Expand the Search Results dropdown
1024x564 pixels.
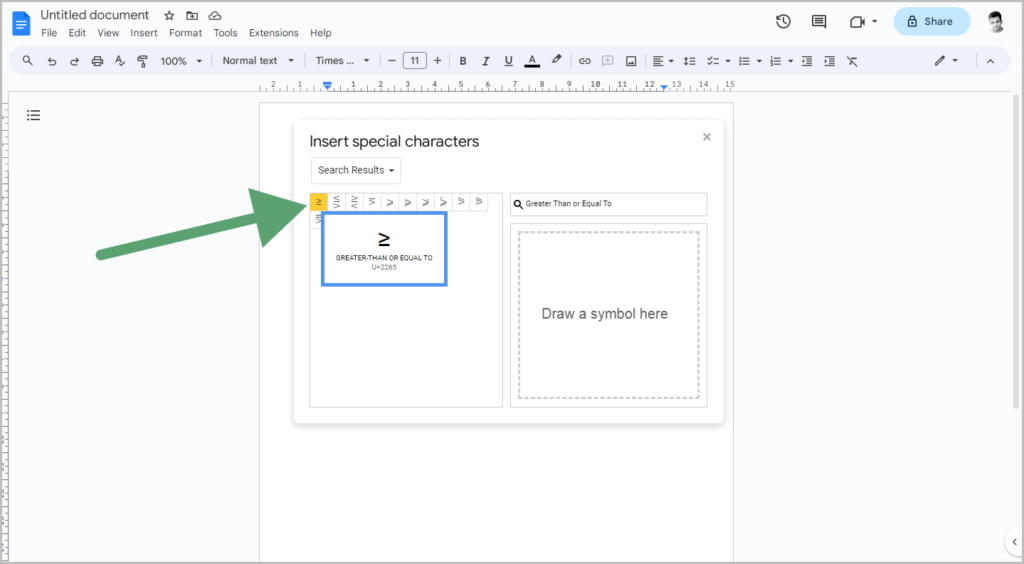pyautogui.click(x=356, y=170)
